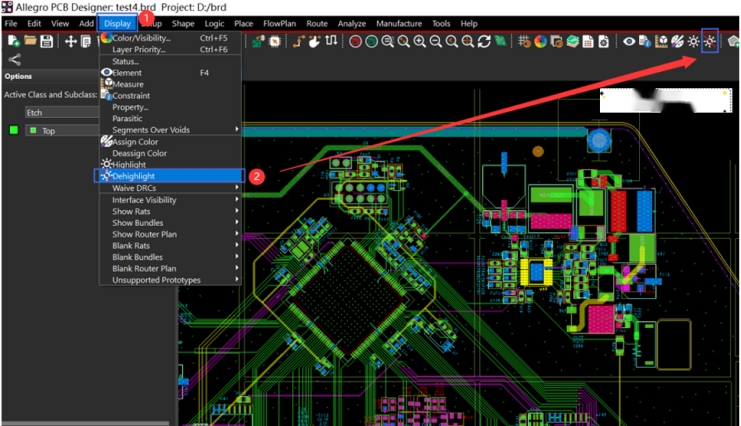Open the Etch class dropdown
Viewport: 741px width, 426px height.
(x=60, y=112)
